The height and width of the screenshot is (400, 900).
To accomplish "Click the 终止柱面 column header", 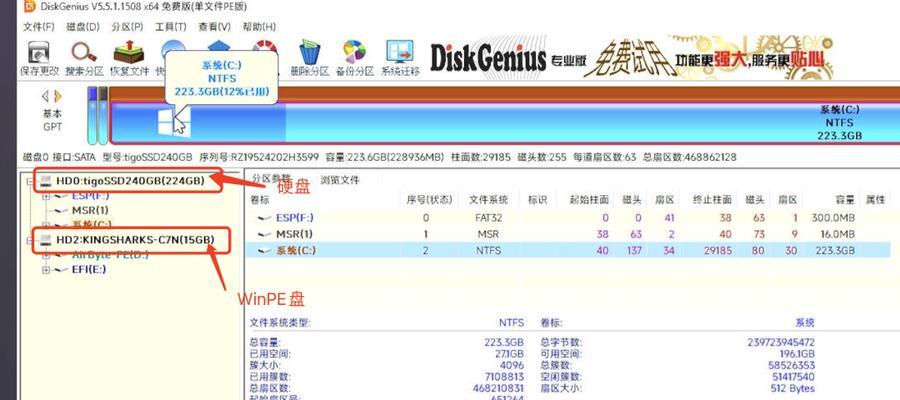I will pyautogui.click(x=712, y=200).
